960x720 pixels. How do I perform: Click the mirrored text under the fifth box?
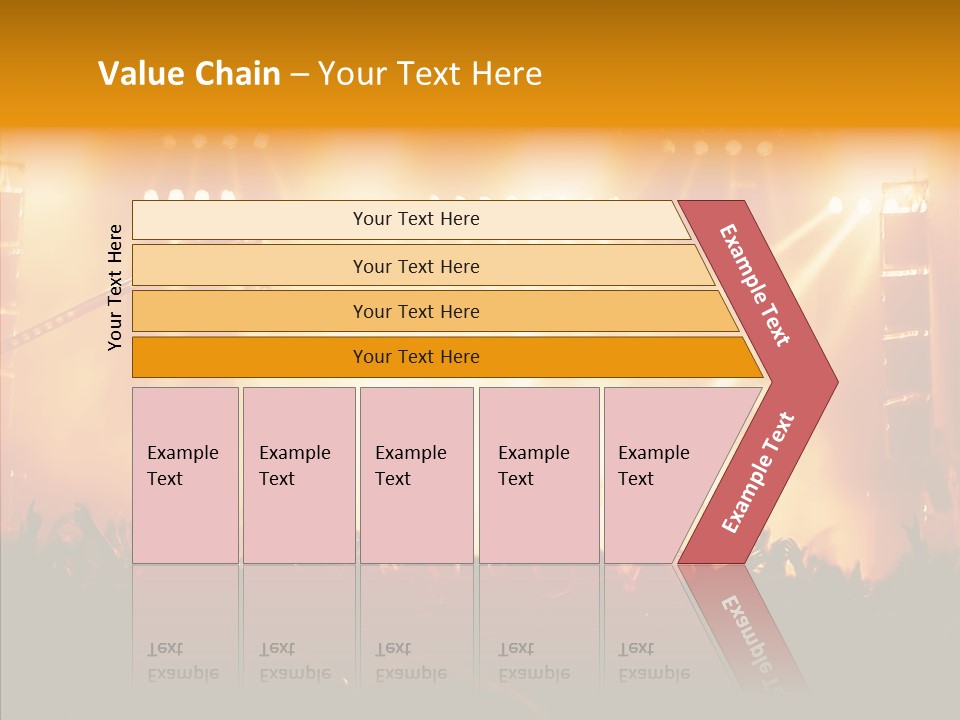click(x=654, y=662)
